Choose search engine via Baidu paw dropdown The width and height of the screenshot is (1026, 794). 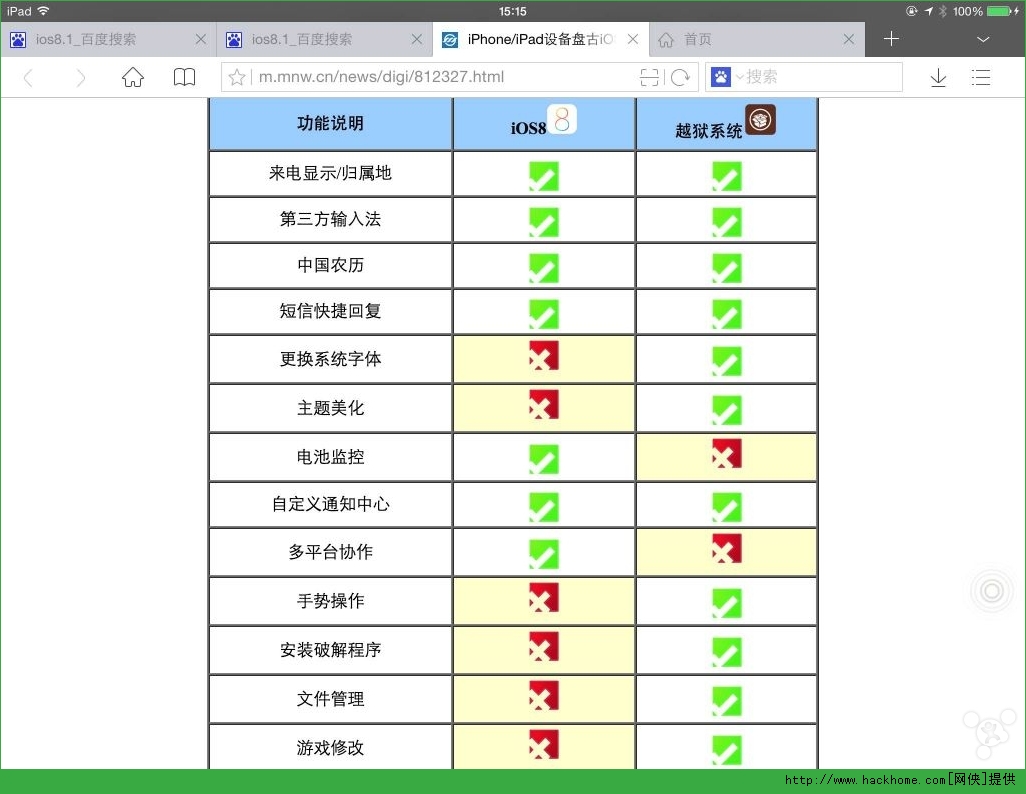click(x=726, y=77)
